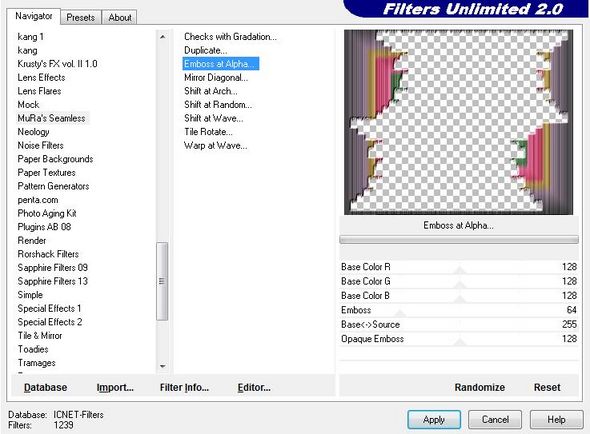Select MuRa's Seamless filter category
590x434 pixels.
point(52,118)
